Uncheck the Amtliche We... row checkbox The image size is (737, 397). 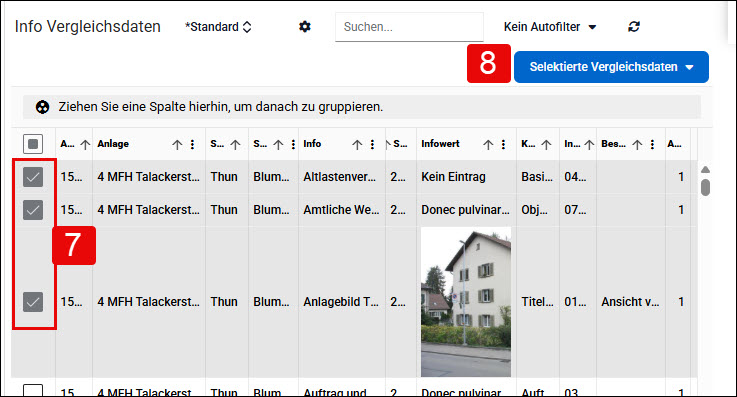tap(33, 210)
